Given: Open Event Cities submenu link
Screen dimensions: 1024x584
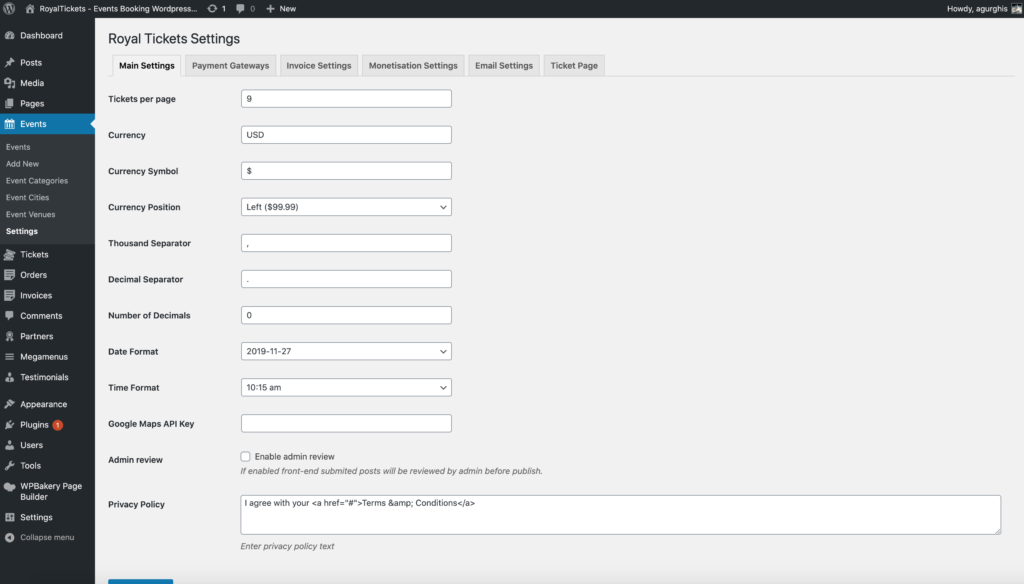Looking at the screenshot, I should [x=27, y=197].
